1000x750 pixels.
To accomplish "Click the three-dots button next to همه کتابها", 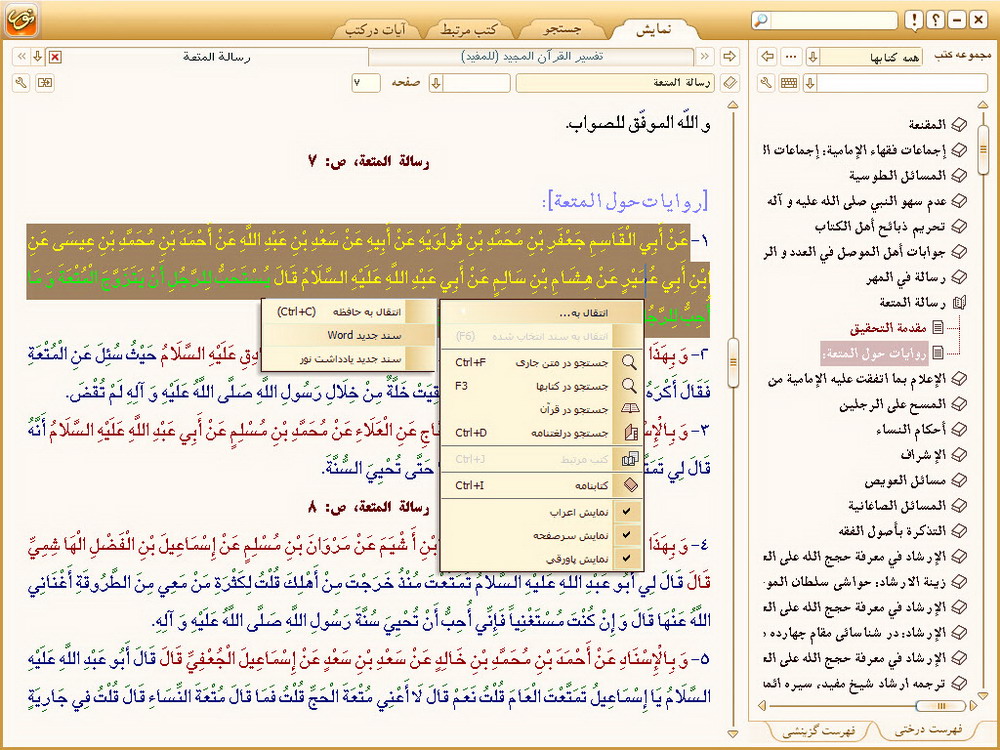I will (x=791, y=57).
